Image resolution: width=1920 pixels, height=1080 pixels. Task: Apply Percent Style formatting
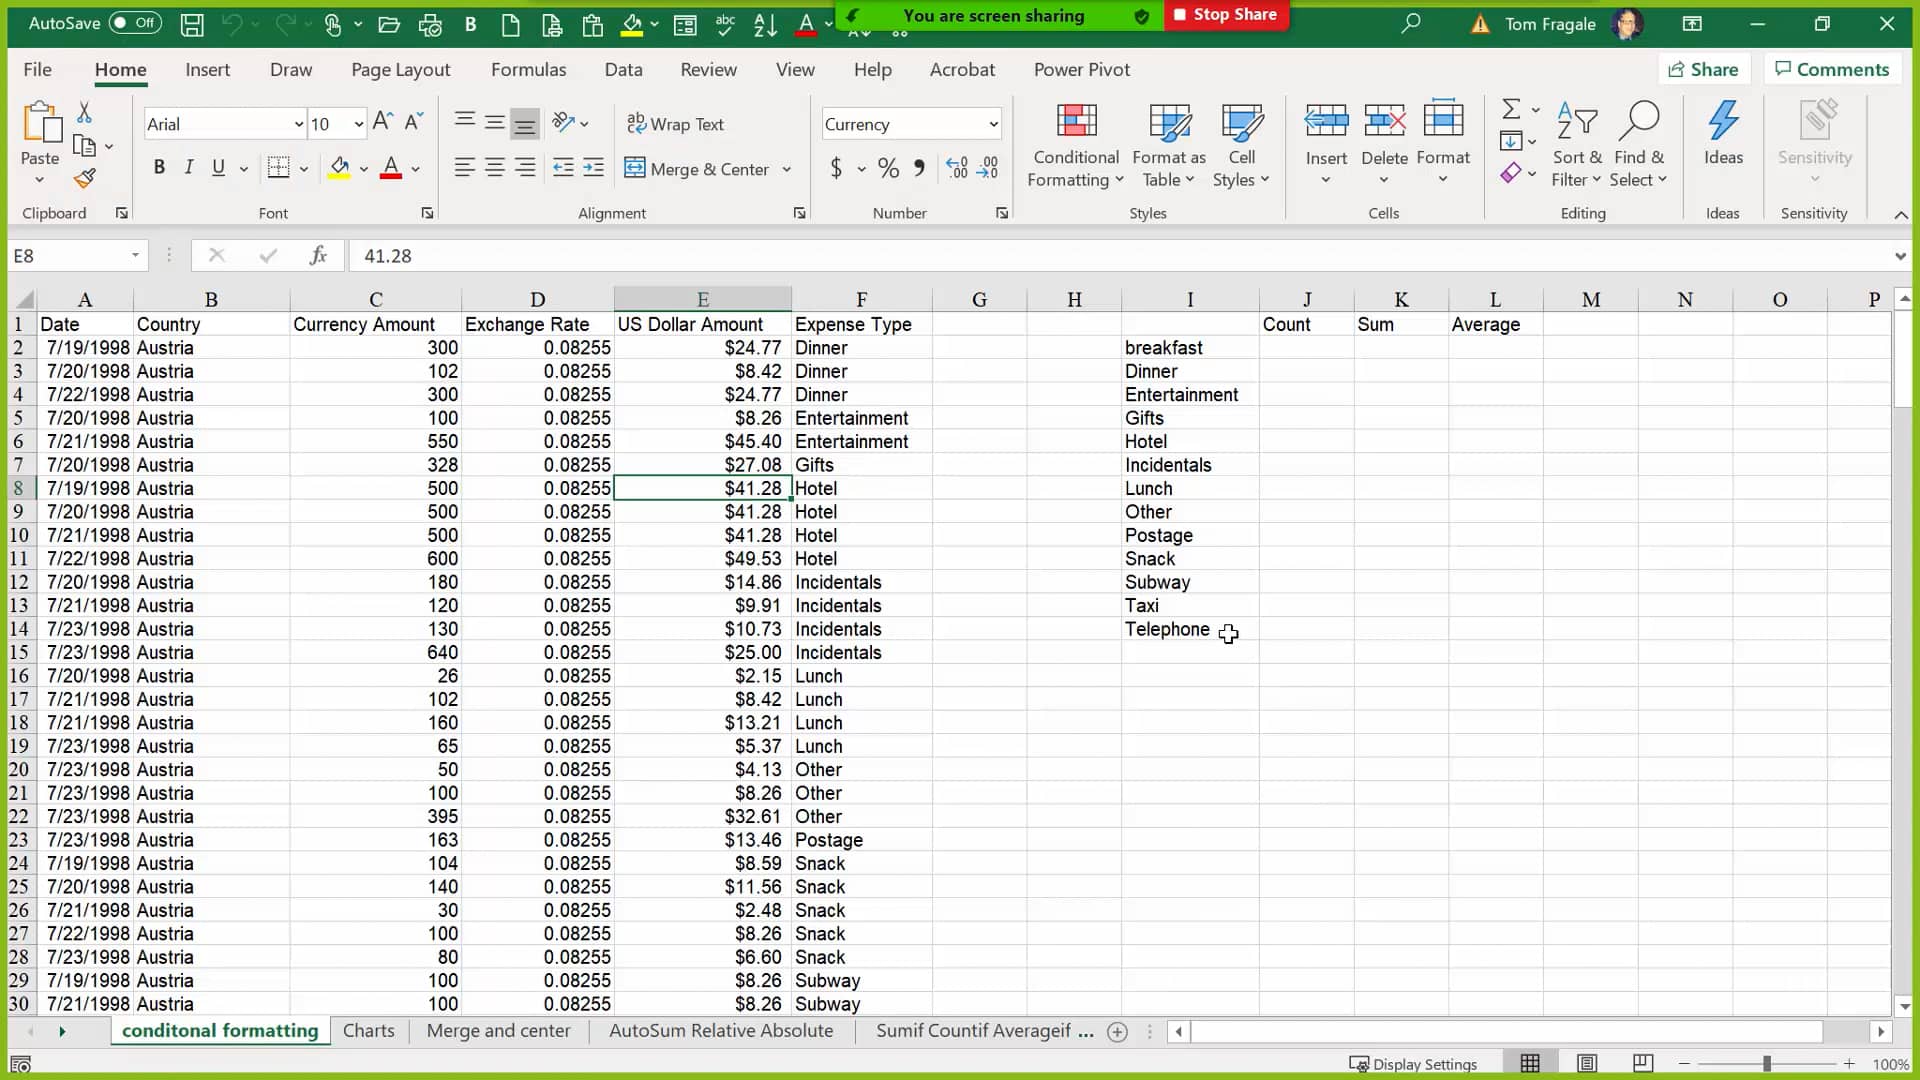tap(888, 168)
